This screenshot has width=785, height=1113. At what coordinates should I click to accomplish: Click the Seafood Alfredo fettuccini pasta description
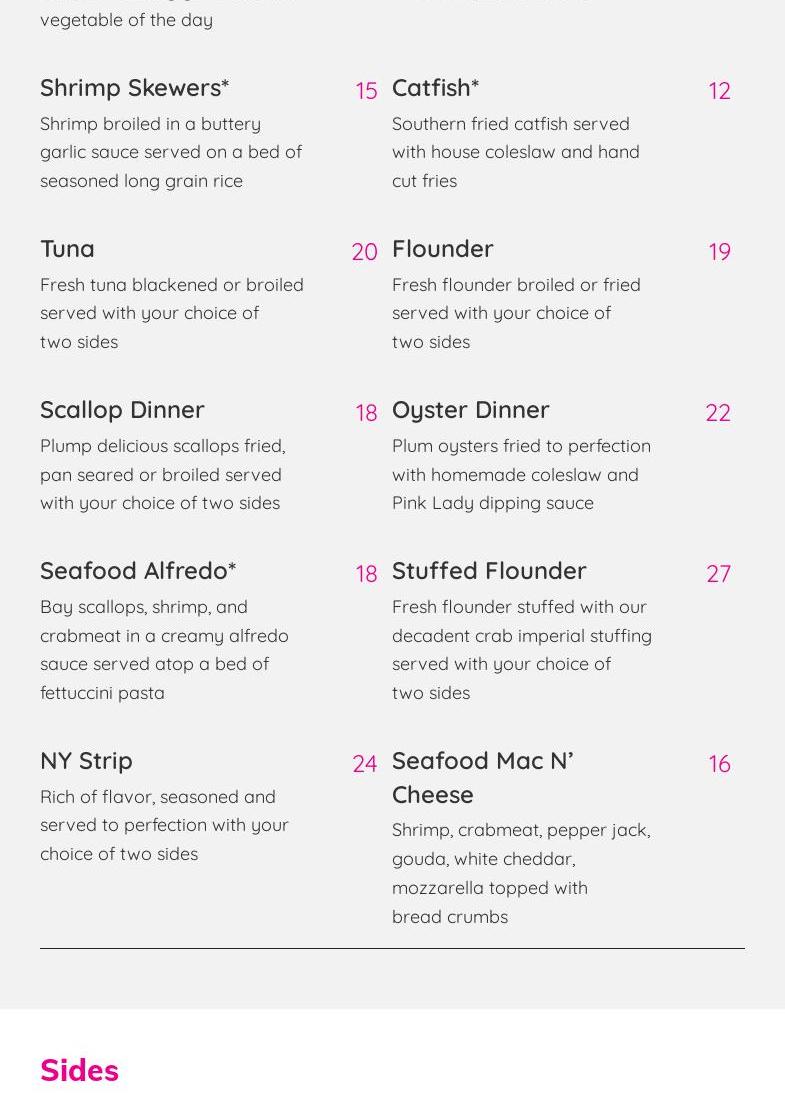pyautogui.click(x=164, y=649)
